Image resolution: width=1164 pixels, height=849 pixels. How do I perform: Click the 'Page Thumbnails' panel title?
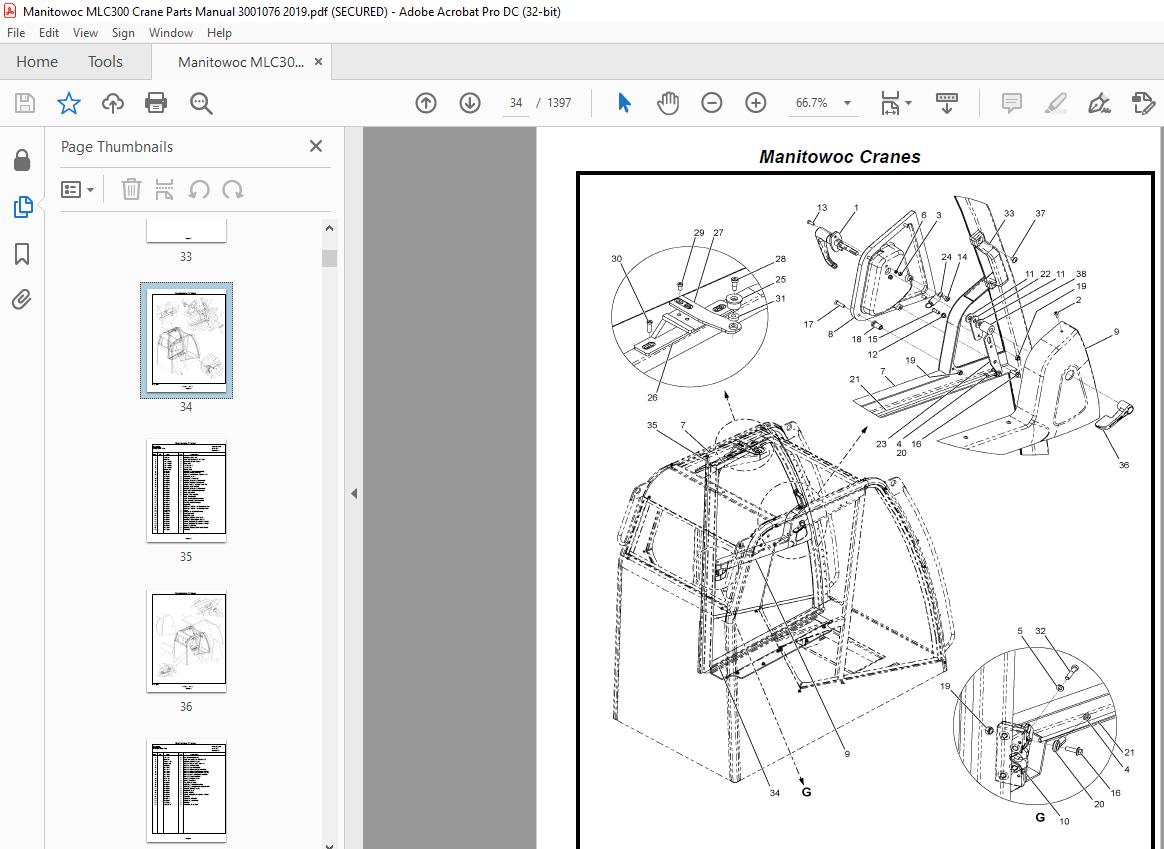117,147
